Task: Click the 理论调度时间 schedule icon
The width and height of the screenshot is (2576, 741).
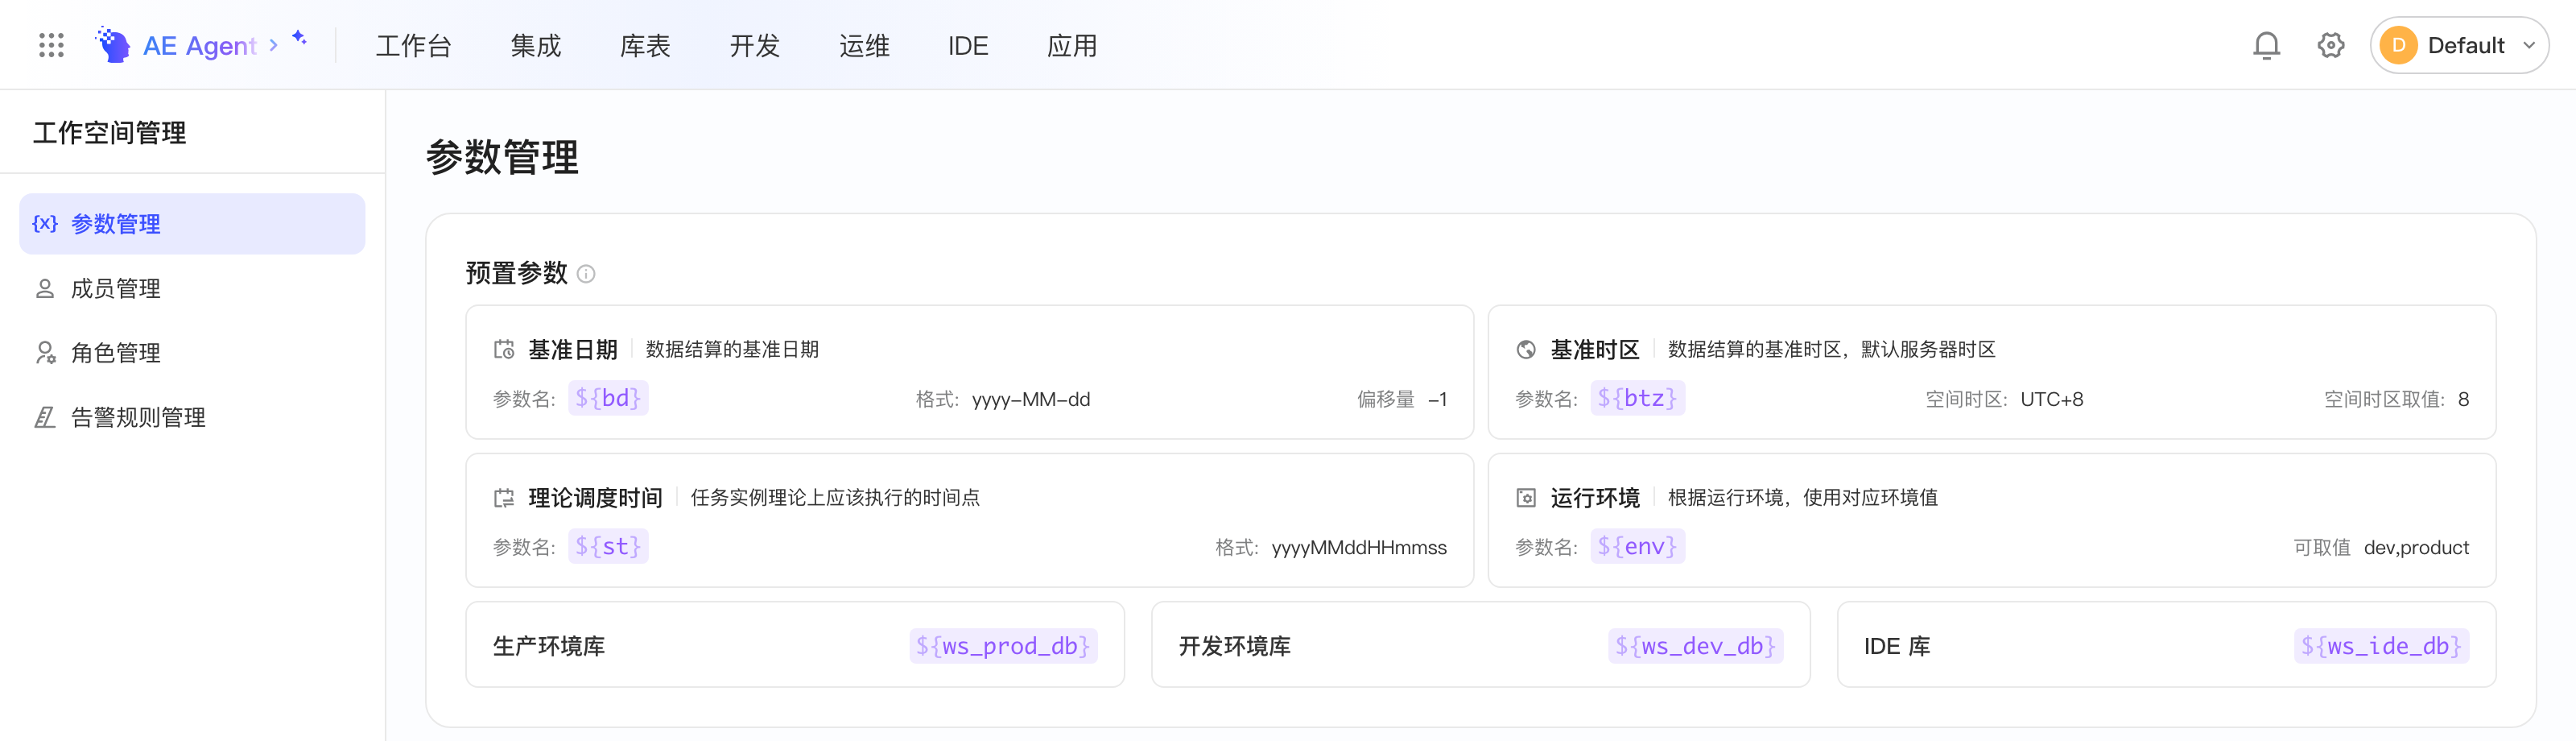Action: click(x=504, y=497)
